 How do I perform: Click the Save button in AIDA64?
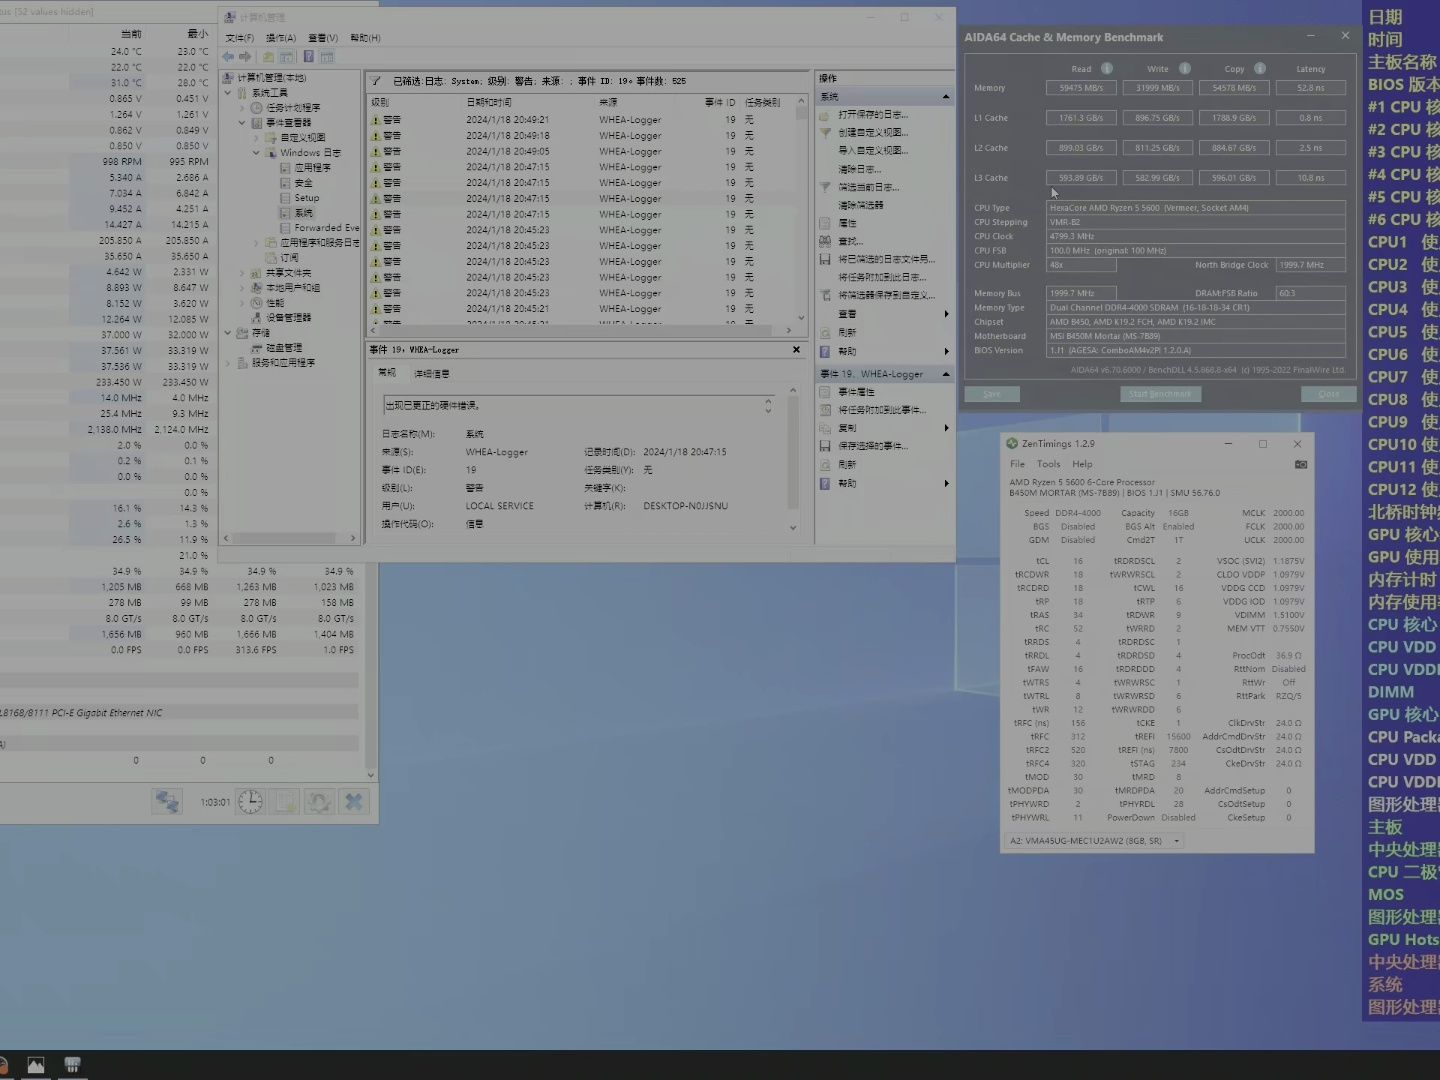pos(992,394)
